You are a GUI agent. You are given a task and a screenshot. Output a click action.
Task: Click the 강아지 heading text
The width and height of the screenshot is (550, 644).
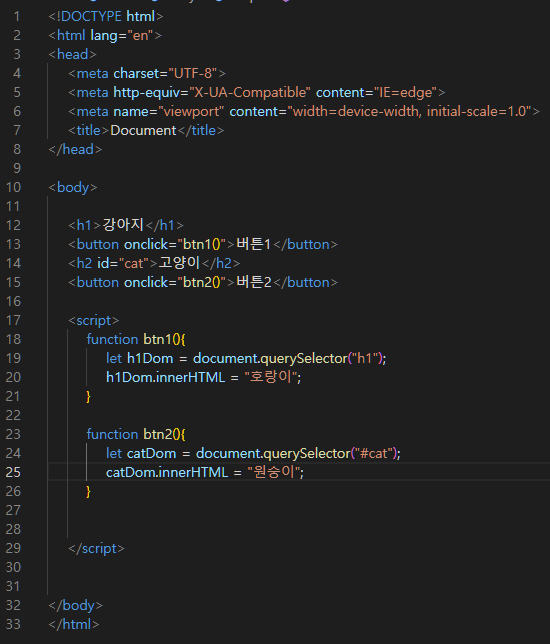click(x=123, y=225)
